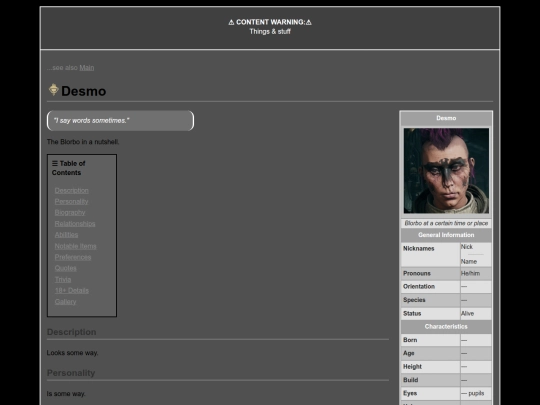Open Abilities link in contents list

coord(66,235)
